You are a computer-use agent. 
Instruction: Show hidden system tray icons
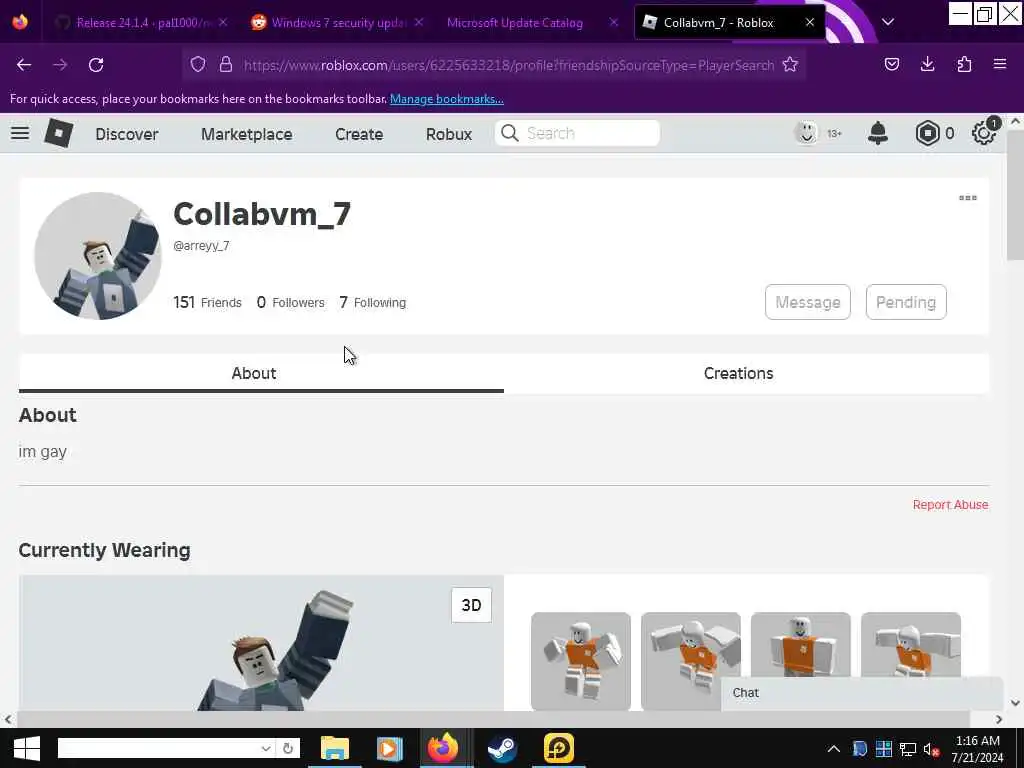coord(833,749)
